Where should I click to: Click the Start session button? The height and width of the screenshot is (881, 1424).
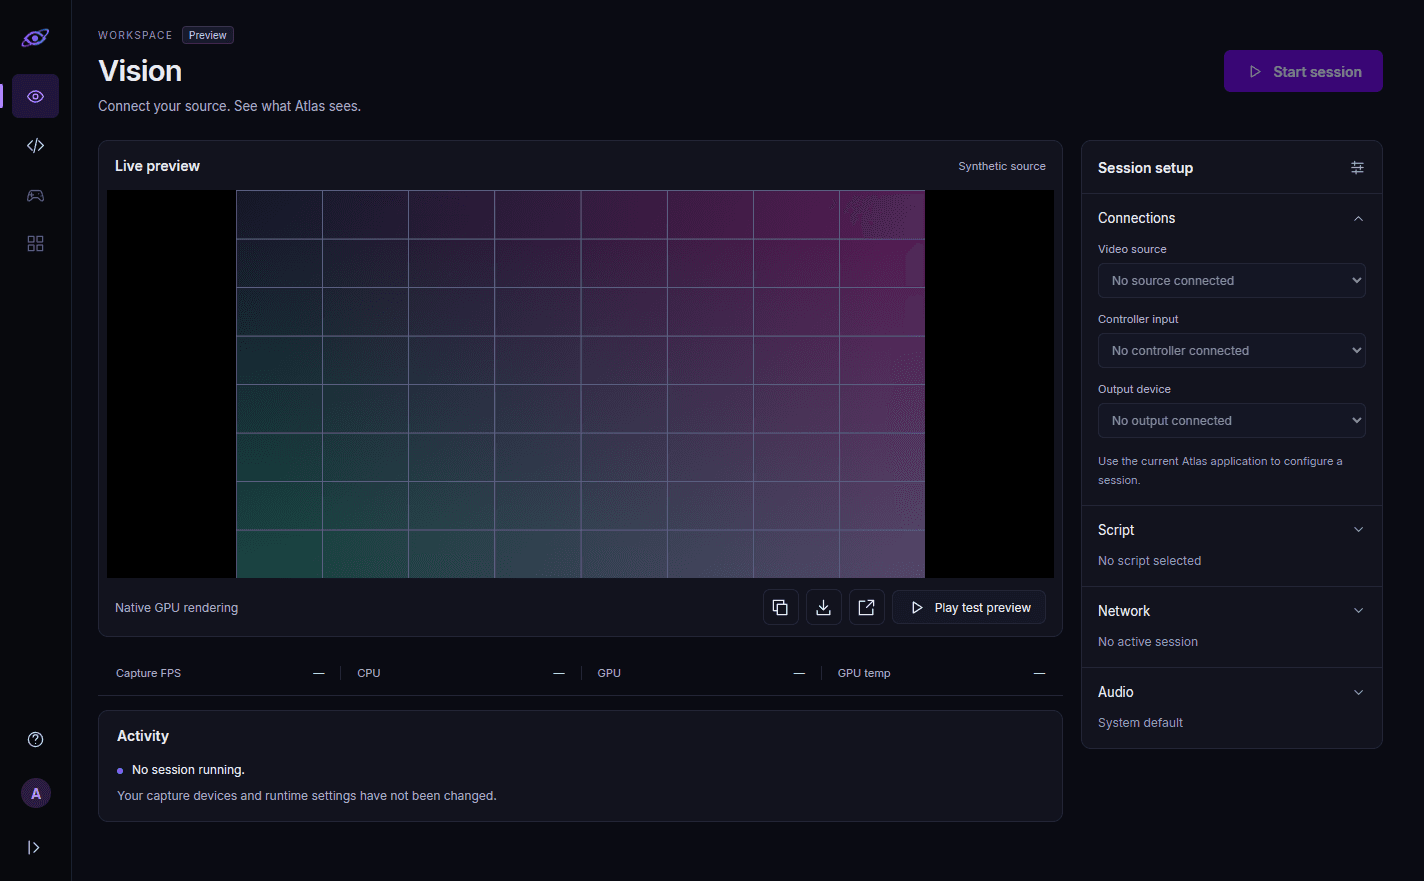pyautogui.click(x=1303, y=71)
